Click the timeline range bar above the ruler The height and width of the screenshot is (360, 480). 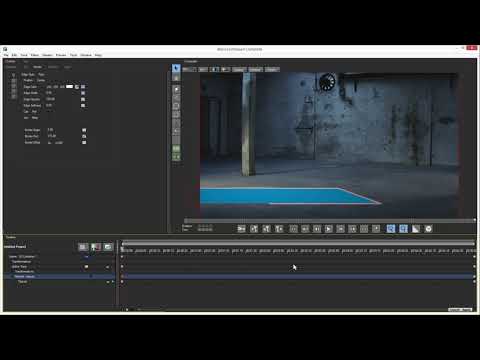pos(298,244)
